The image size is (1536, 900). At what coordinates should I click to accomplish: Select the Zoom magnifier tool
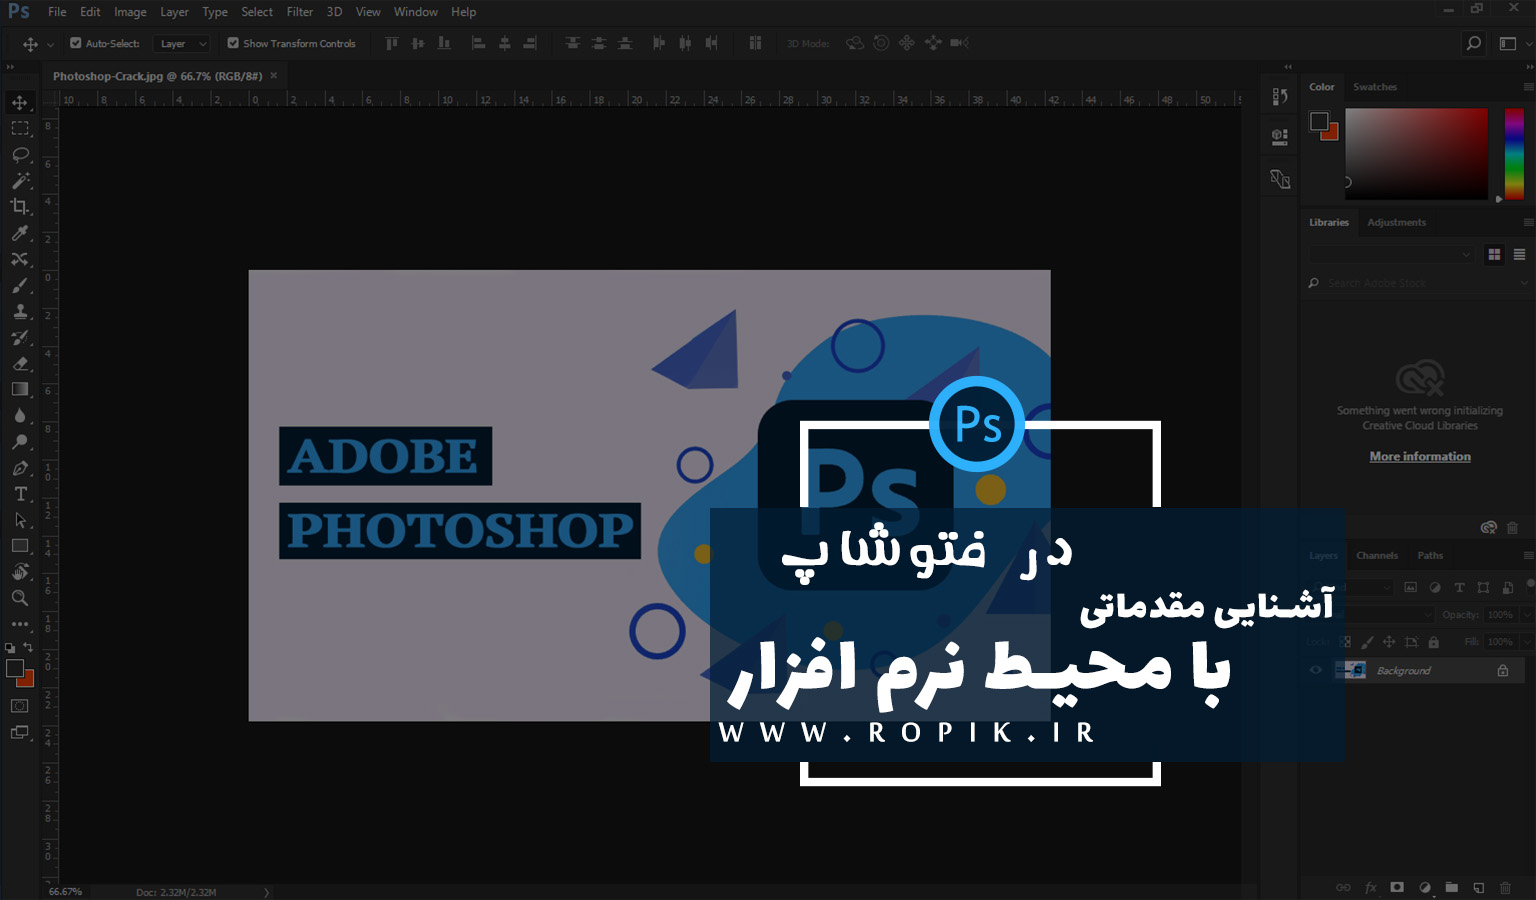click(20, 598)
